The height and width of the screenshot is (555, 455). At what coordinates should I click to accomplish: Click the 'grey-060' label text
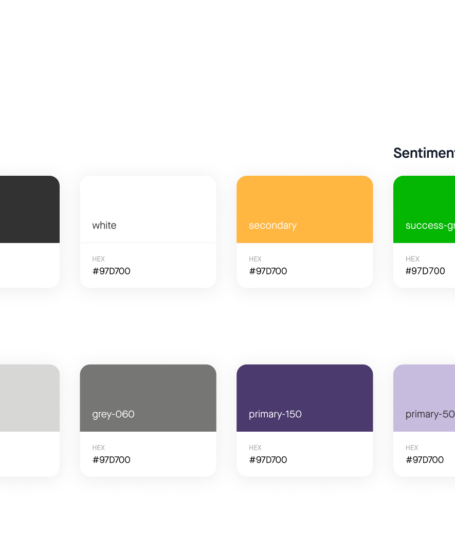(x=113, y=414)
